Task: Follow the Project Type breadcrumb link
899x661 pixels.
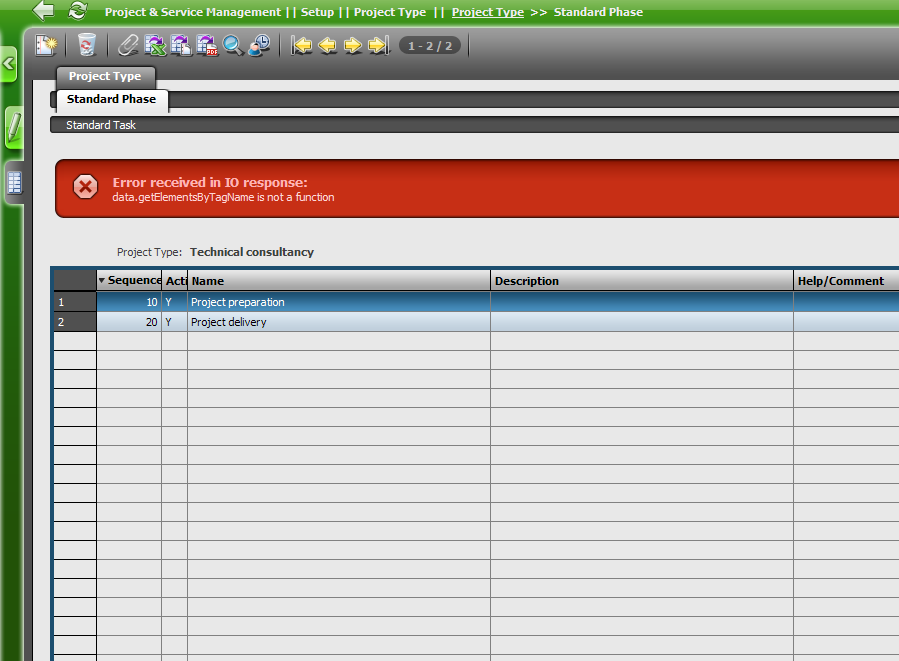Action: (487, 12)
